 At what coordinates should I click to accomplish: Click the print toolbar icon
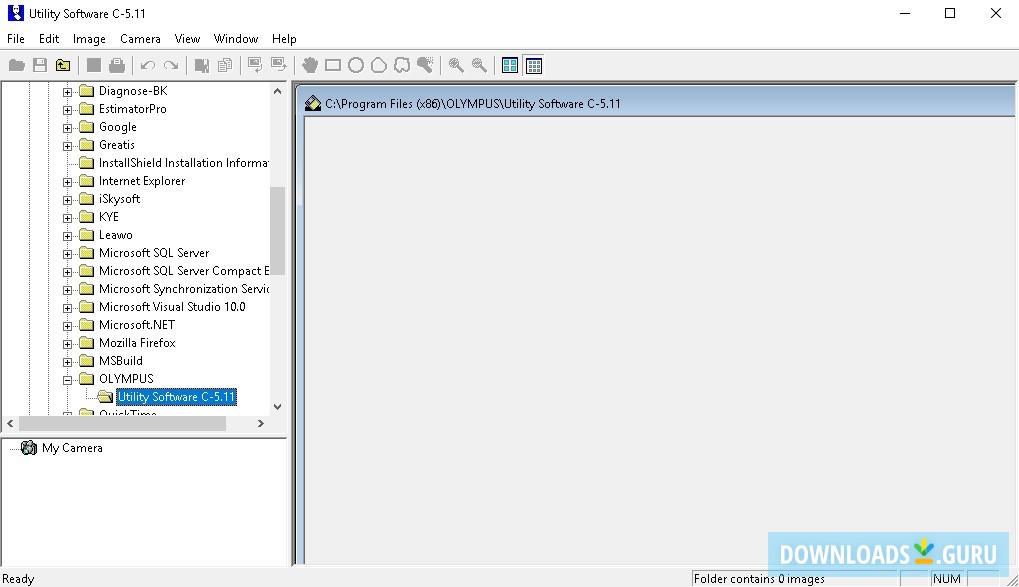click(117, 65)
